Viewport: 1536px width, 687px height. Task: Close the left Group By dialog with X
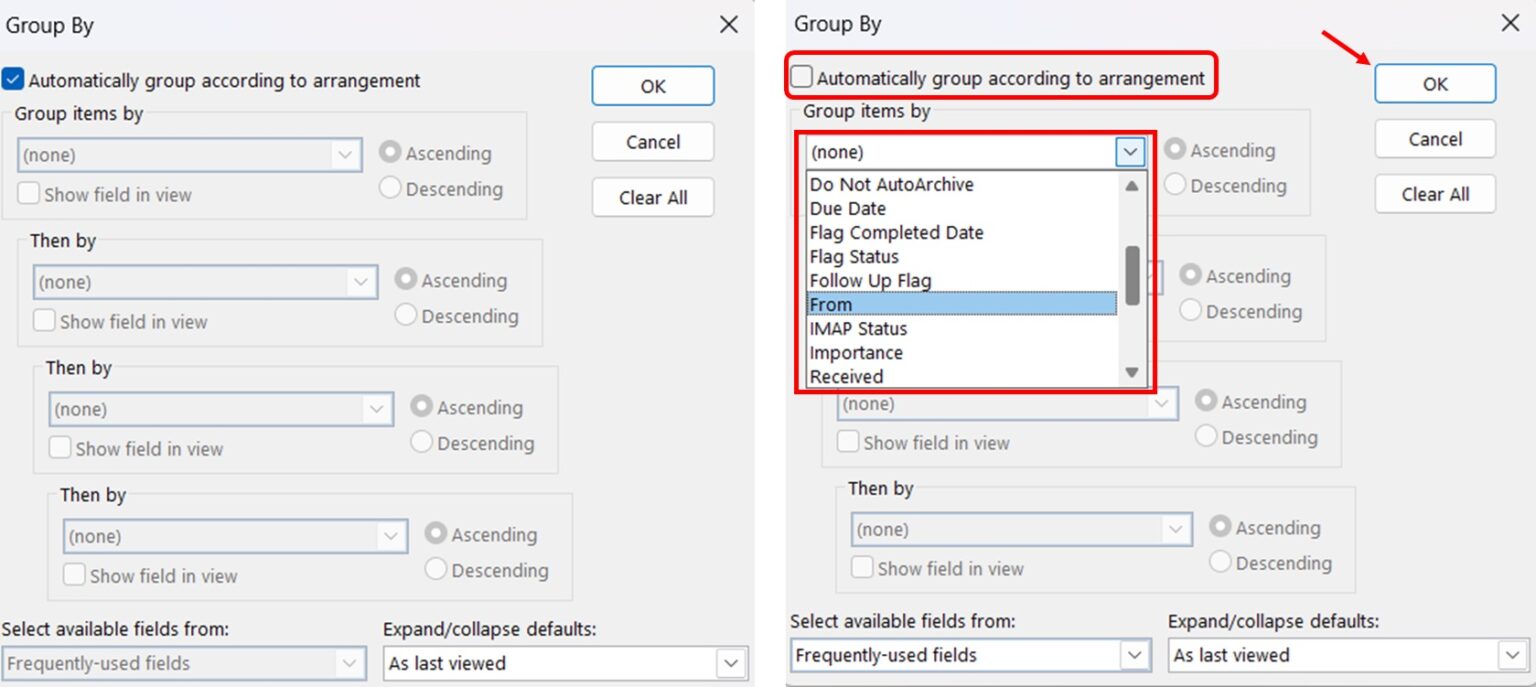729,25
